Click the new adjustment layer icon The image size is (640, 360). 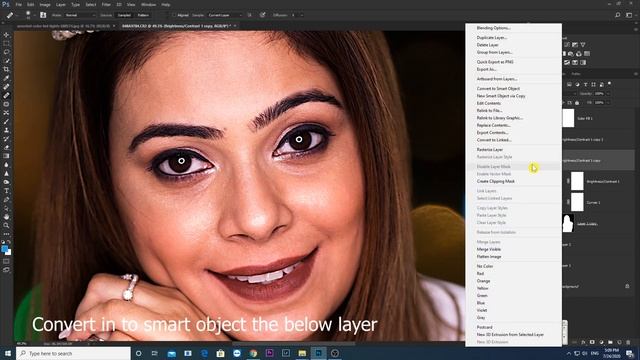[601, 342]
